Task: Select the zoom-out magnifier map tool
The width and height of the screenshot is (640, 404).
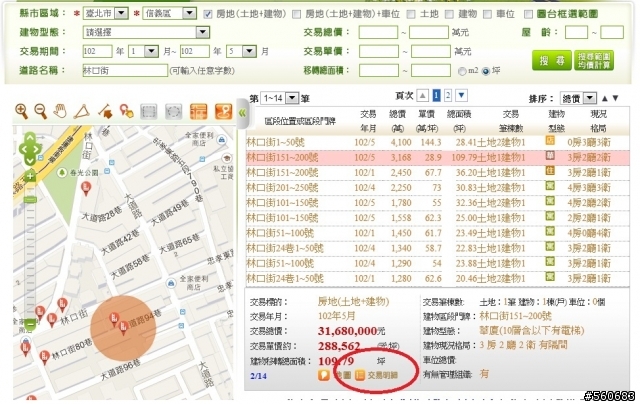Action: [x=40, y=111]
